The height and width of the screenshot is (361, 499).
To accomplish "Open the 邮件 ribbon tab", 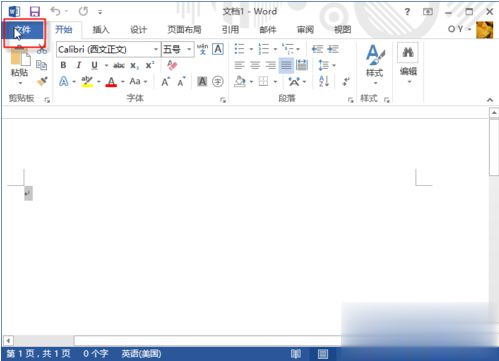I will [x=268, y=30].
